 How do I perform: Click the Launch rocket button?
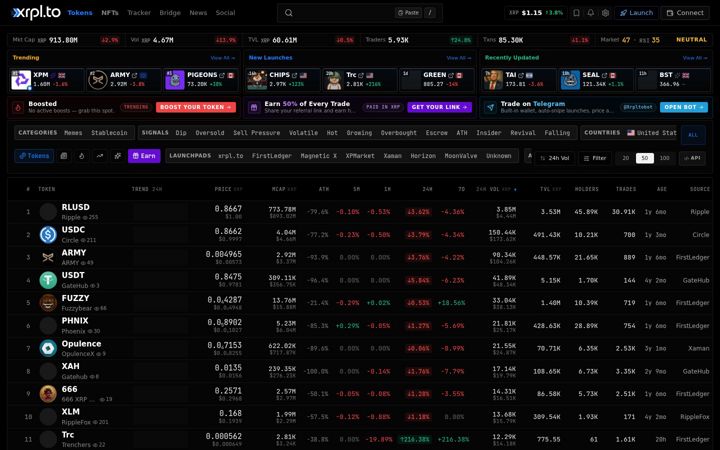coord(636,13)
